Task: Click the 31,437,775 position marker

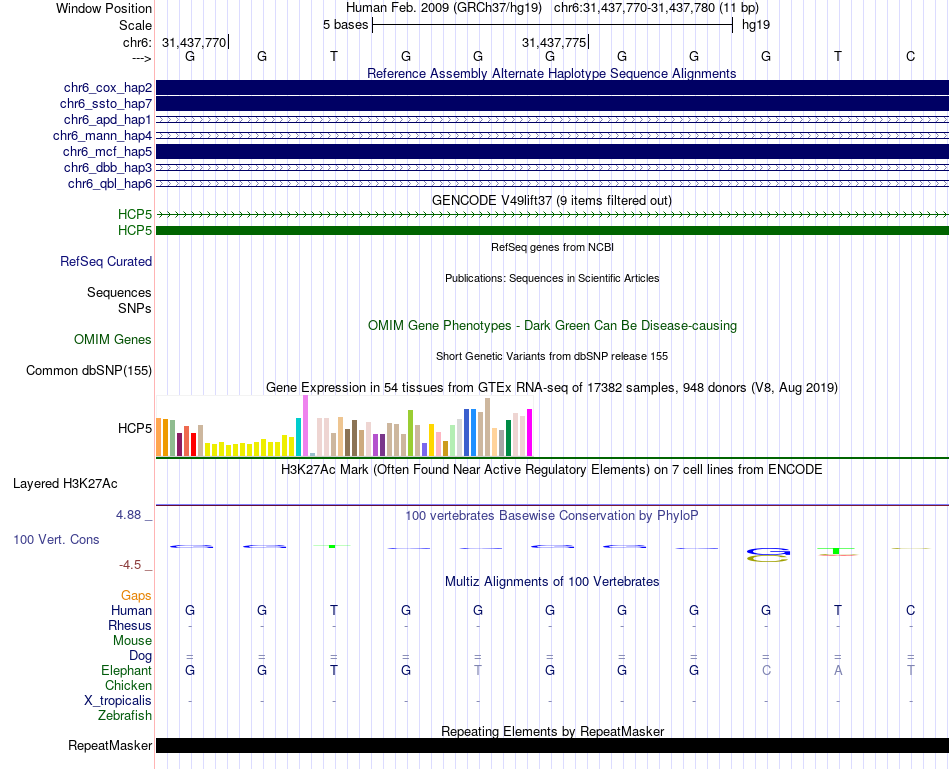Action: [x=554, y=42]
